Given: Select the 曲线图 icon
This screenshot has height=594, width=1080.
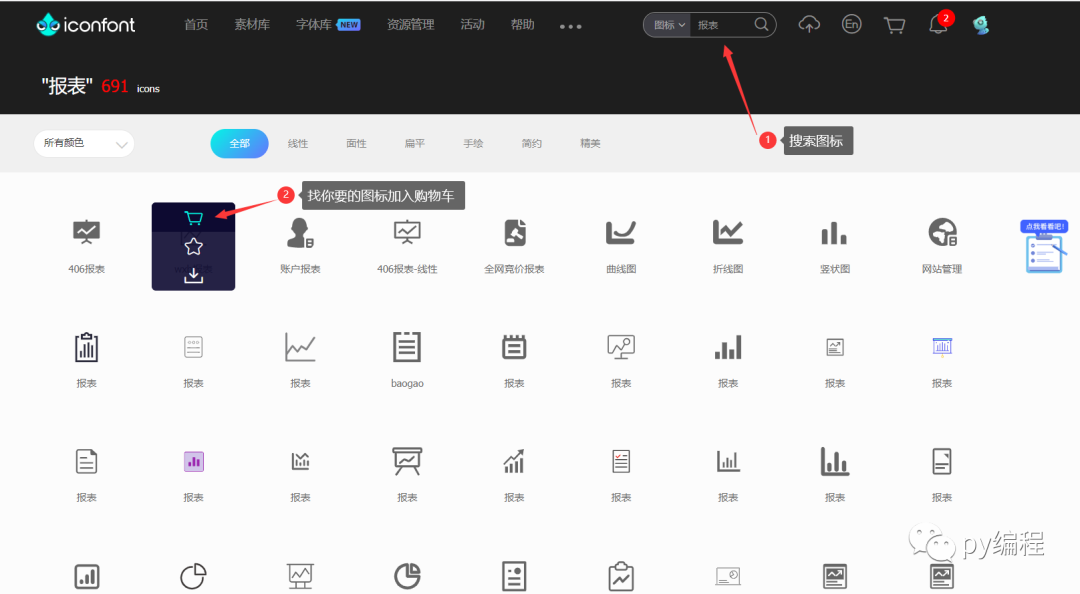Looking at the screenshot, I should (x=621, y=232).
